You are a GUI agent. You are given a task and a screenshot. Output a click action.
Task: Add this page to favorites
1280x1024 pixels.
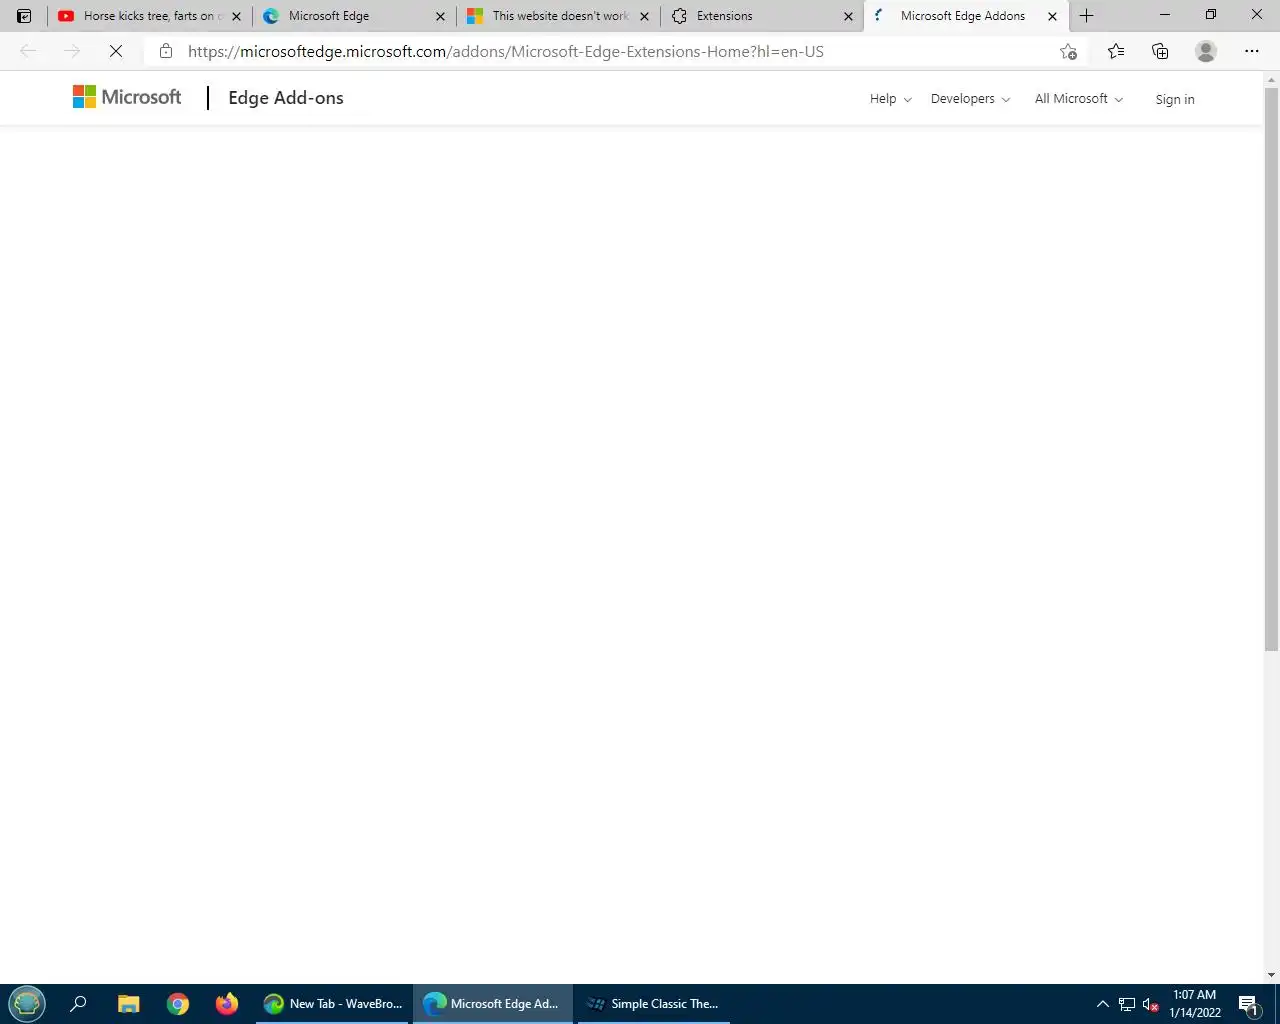click(x=1069, y=51)
